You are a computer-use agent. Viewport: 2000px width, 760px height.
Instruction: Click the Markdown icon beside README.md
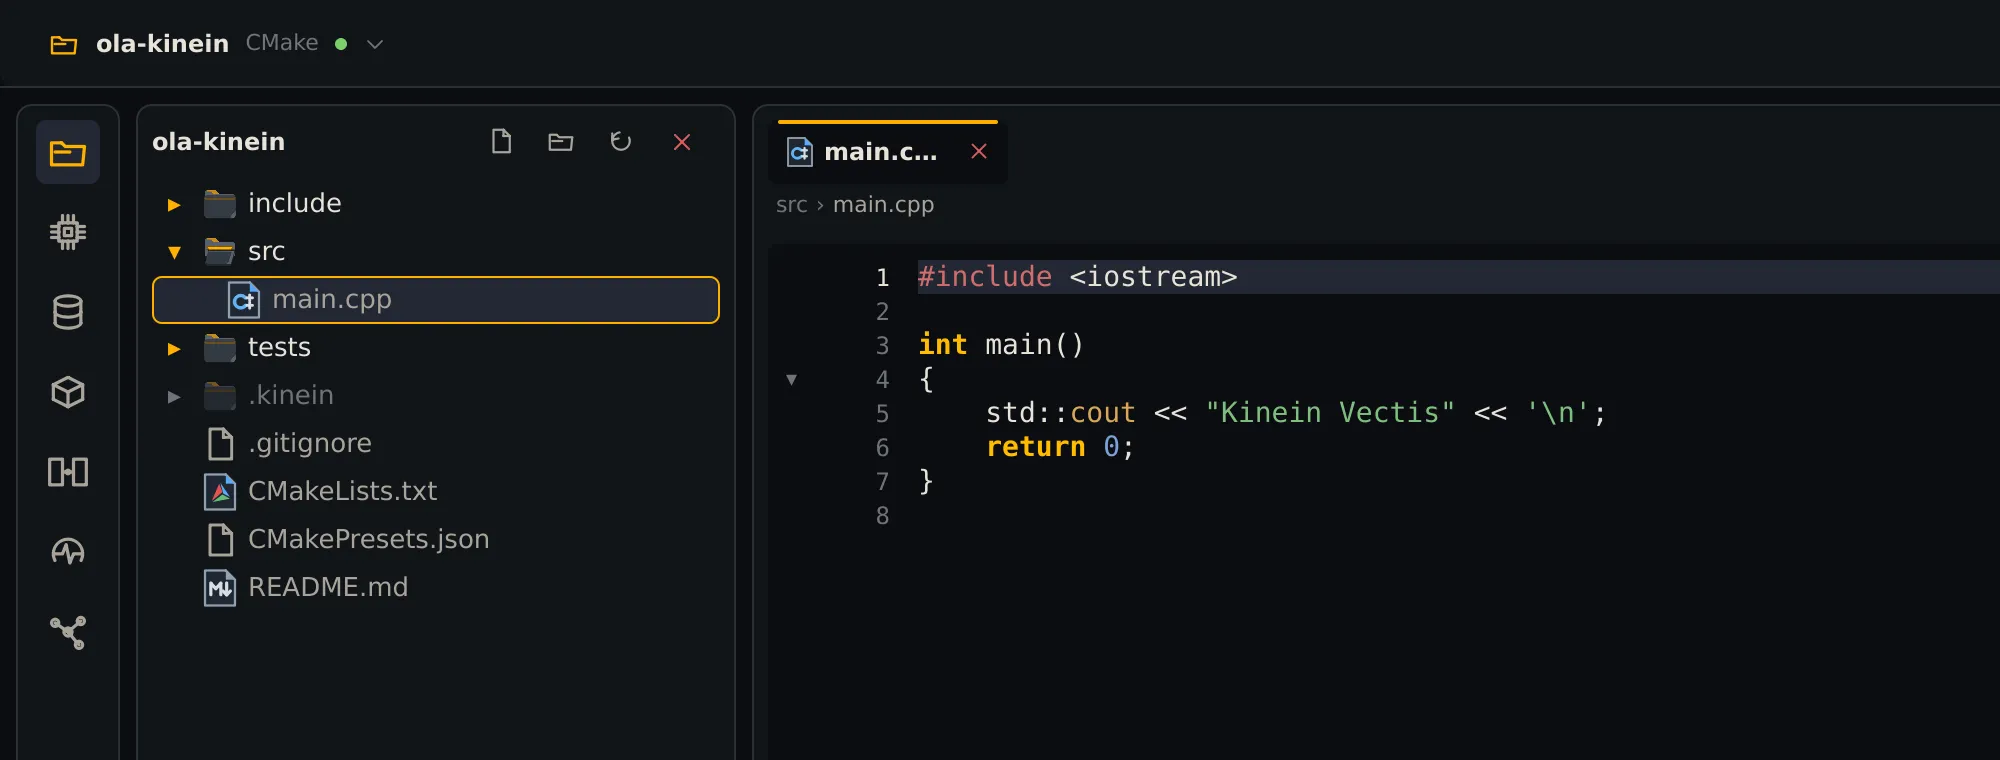click(220, 587)
